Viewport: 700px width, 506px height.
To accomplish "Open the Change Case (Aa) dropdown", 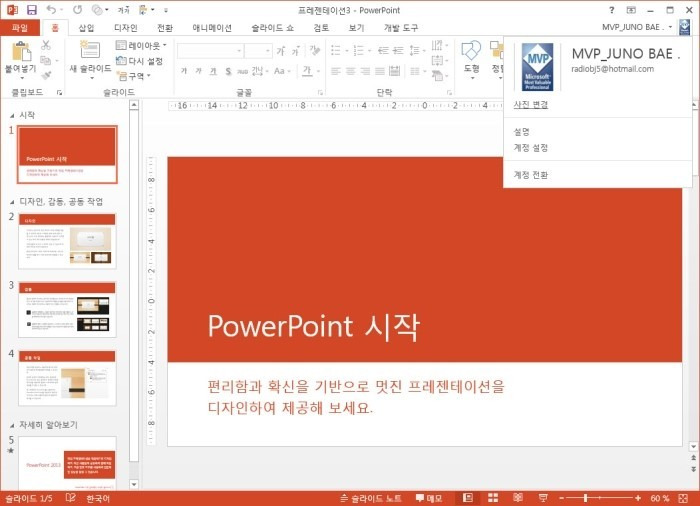I will click(x=282, y=71).
